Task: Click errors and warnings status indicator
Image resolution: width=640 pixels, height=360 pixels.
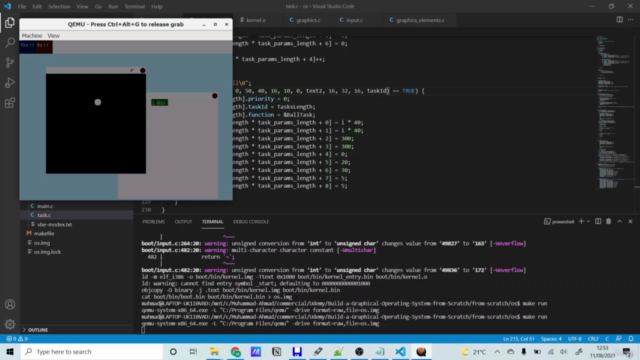Action: pyautogui.click(x=17, y=339)
